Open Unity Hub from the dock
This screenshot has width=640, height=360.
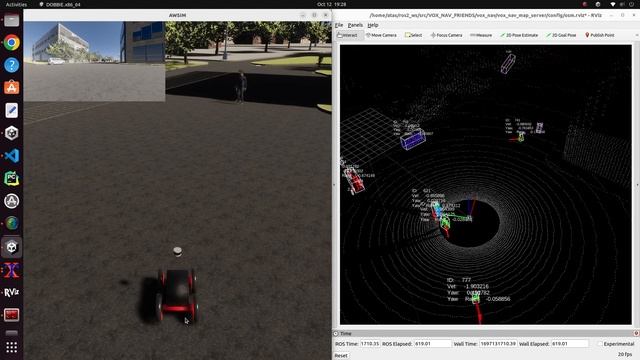[11, 133]
